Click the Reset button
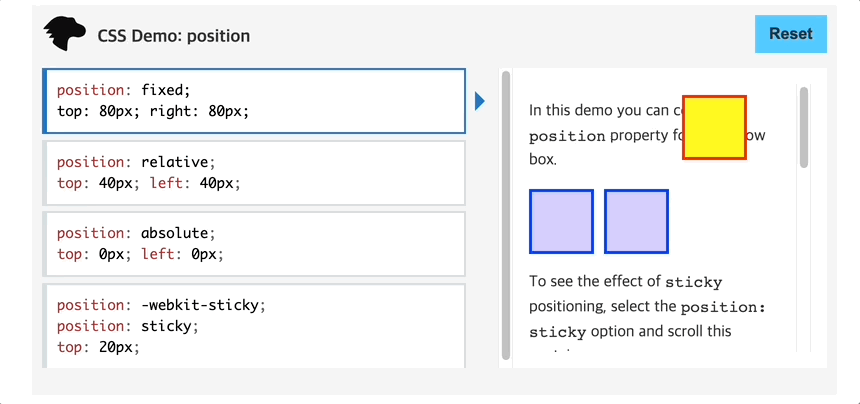This screenshot has width=860, height=404. point(790,34)
